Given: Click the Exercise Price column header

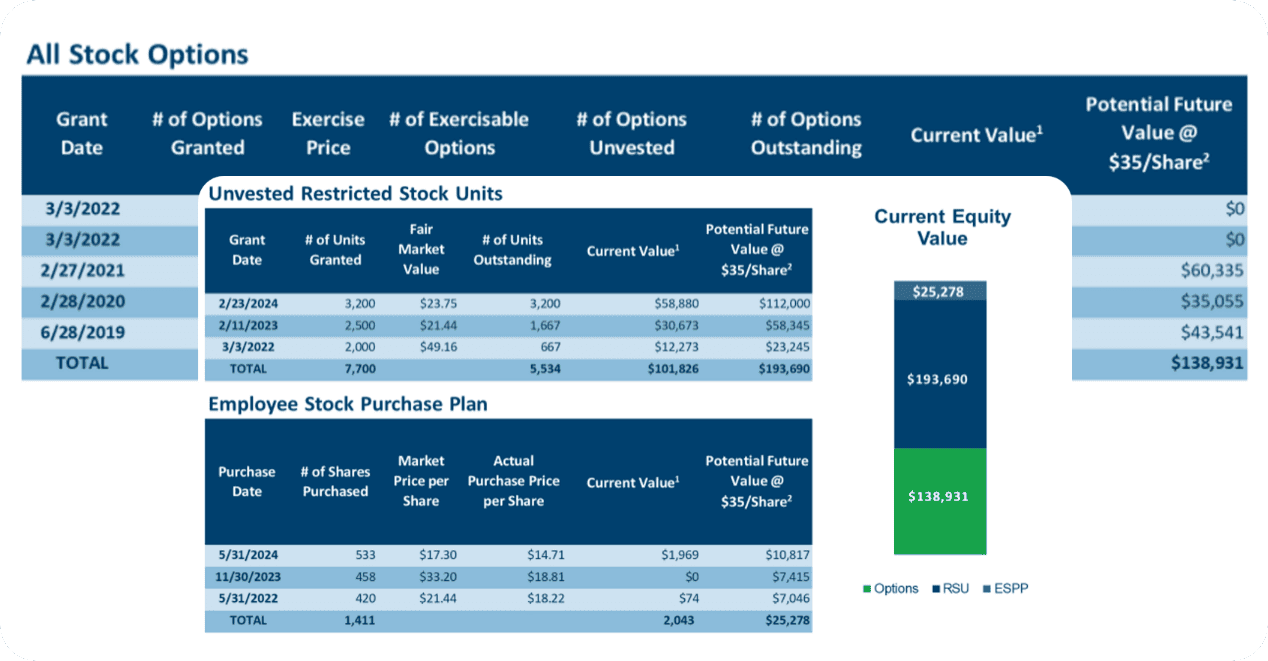Looking at the screenshot, I should 328,133.
